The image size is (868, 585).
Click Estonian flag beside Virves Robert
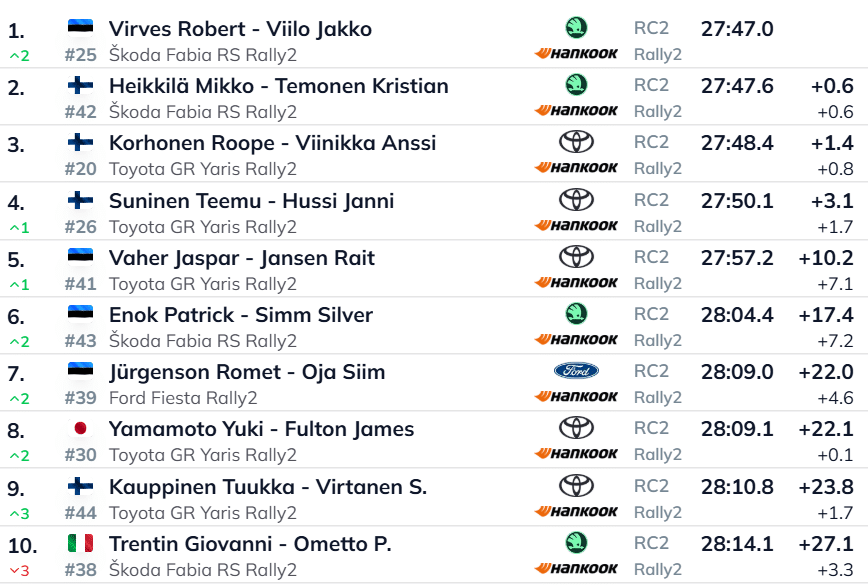click(x=80, y=28)
